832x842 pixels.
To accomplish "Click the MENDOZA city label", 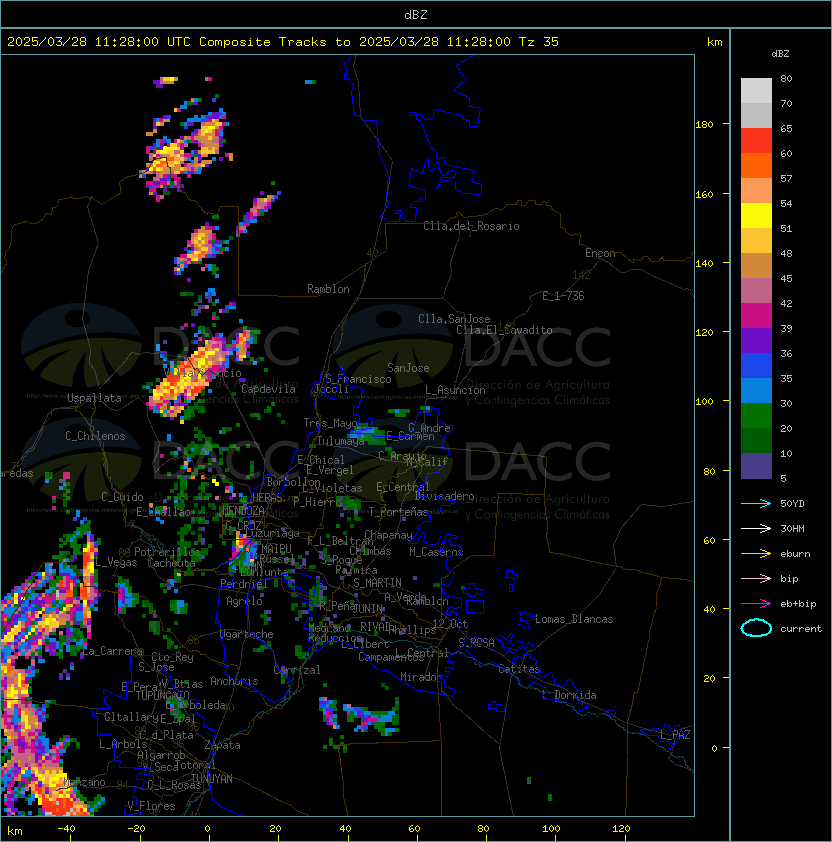I will (x=243, y=510).
